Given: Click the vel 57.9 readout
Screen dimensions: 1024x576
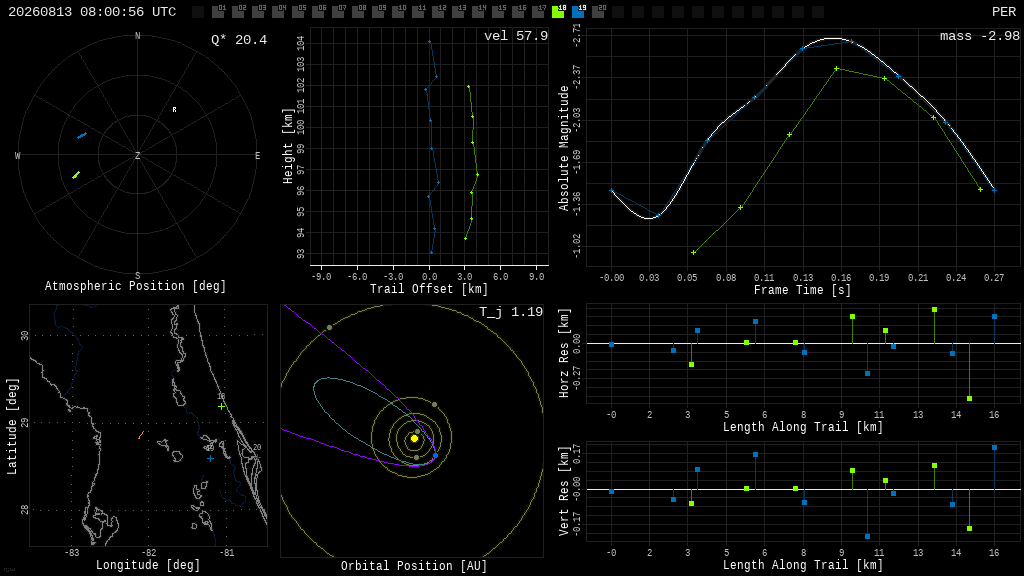Looking at the screenshot, I should (x=516, y=36).
